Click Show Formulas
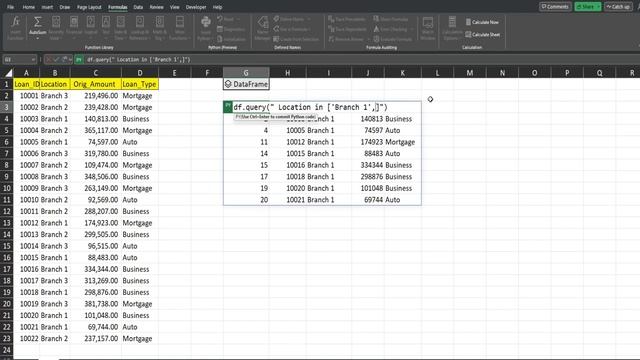Screen dimensions: 640x360 (x=391, y=19)
